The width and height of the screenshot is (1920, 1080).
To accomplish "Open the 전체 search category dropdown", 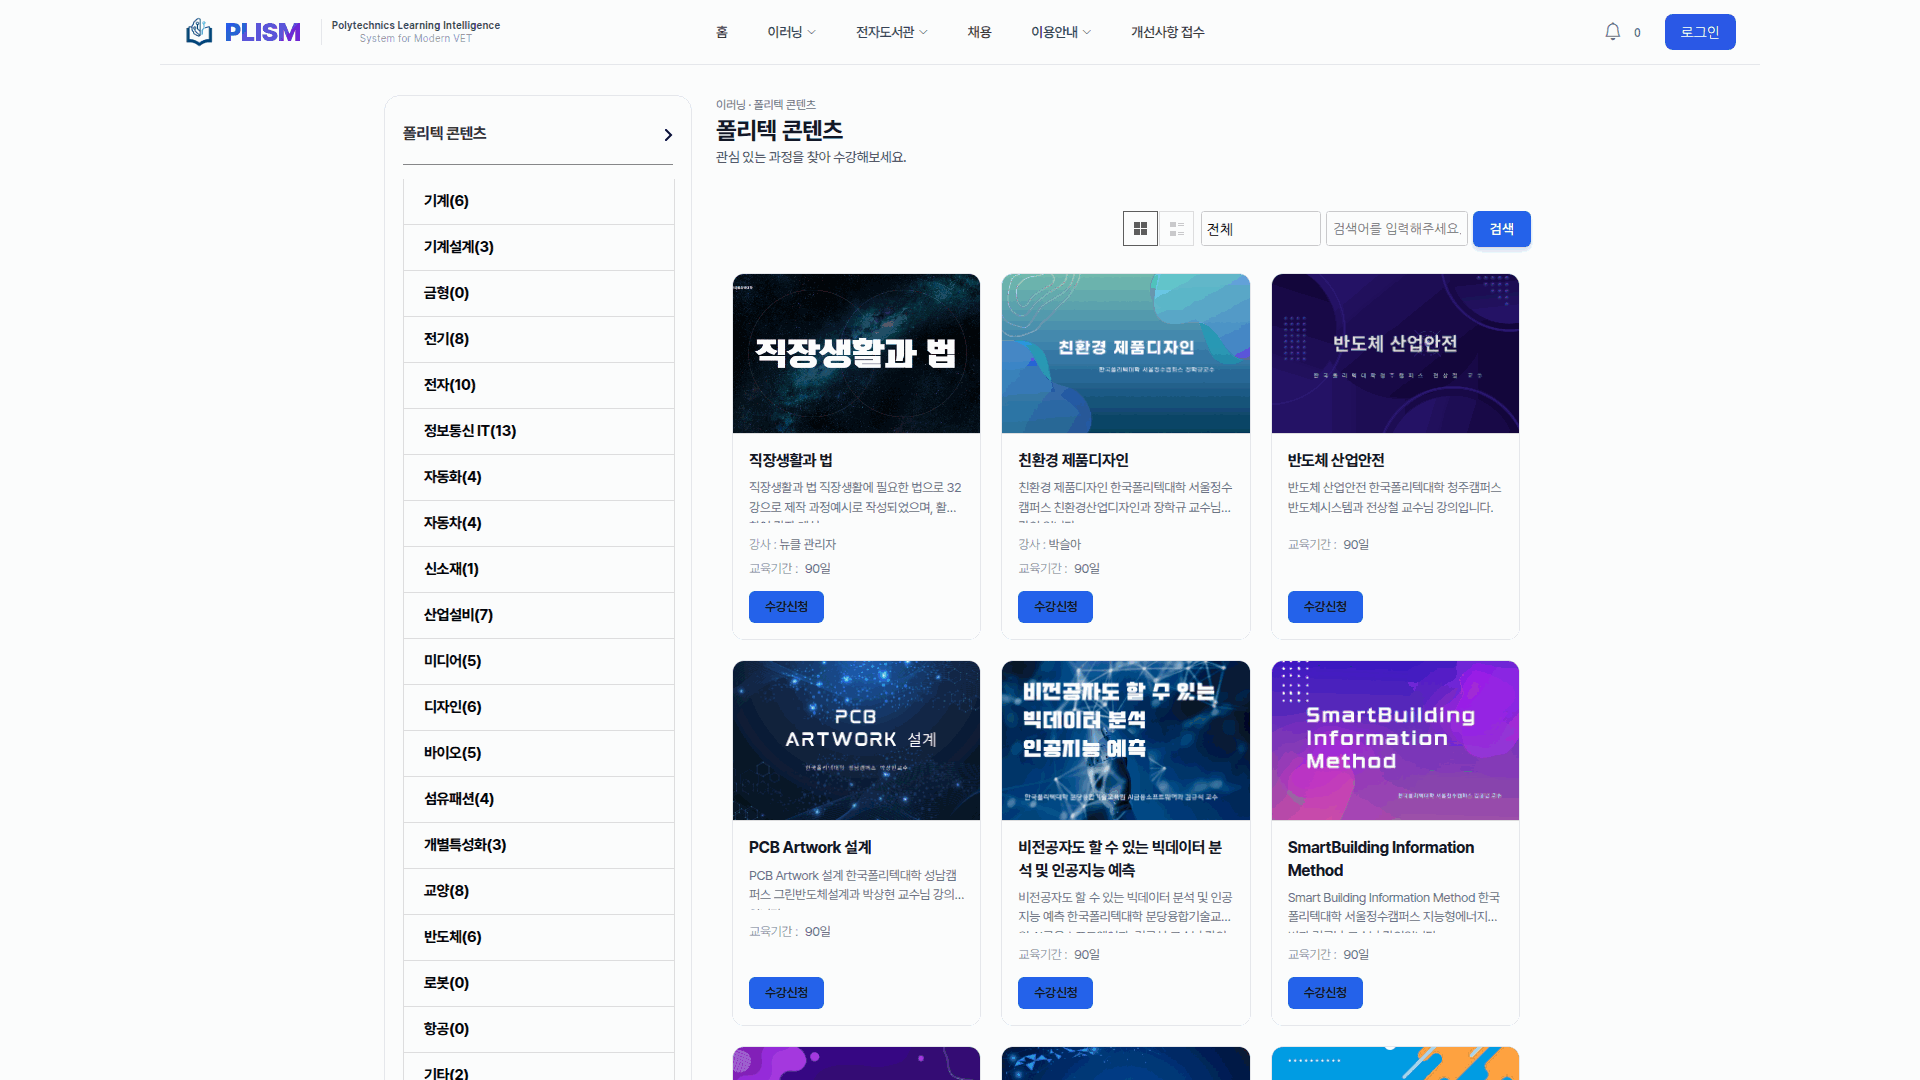I will coord(1260,229).
